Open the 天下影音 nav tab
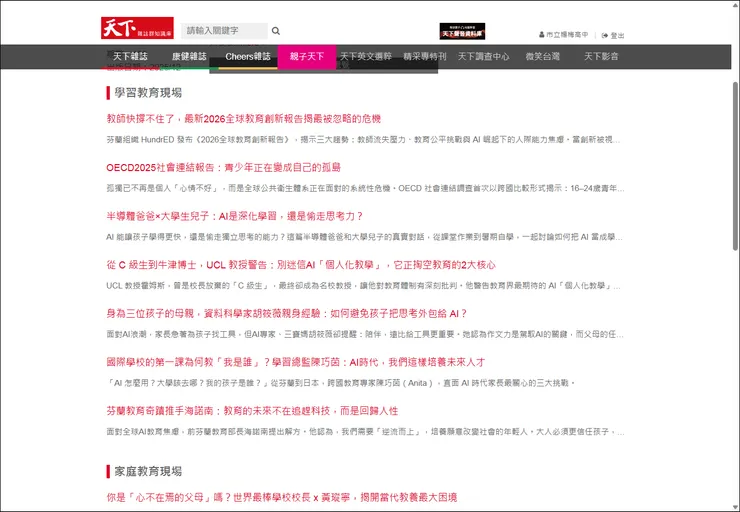Viewport: 740px width, 512px height. tap(601, 57)
